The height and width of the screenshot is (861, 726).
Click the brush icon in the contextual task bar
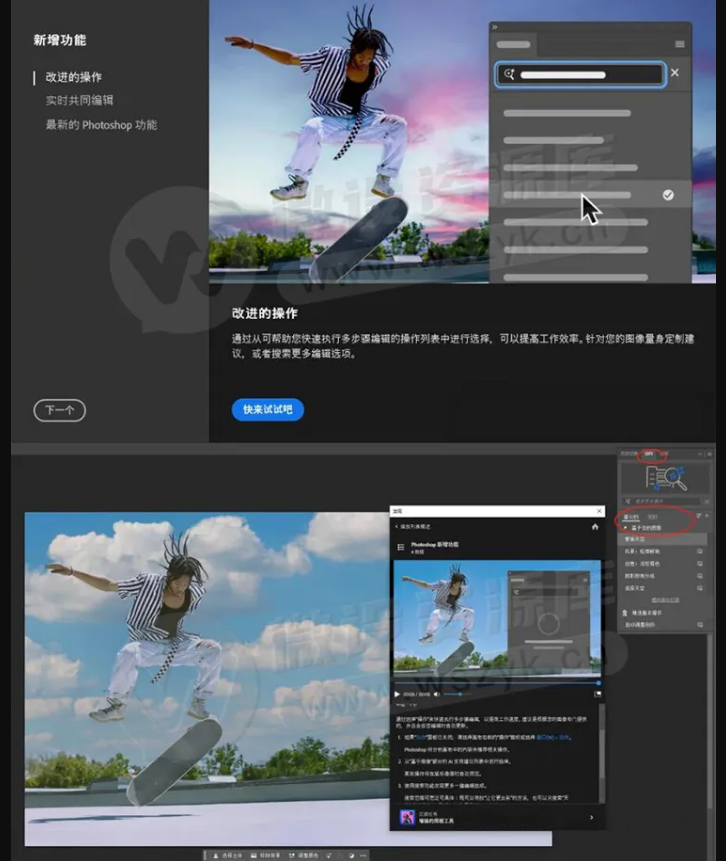328,856
